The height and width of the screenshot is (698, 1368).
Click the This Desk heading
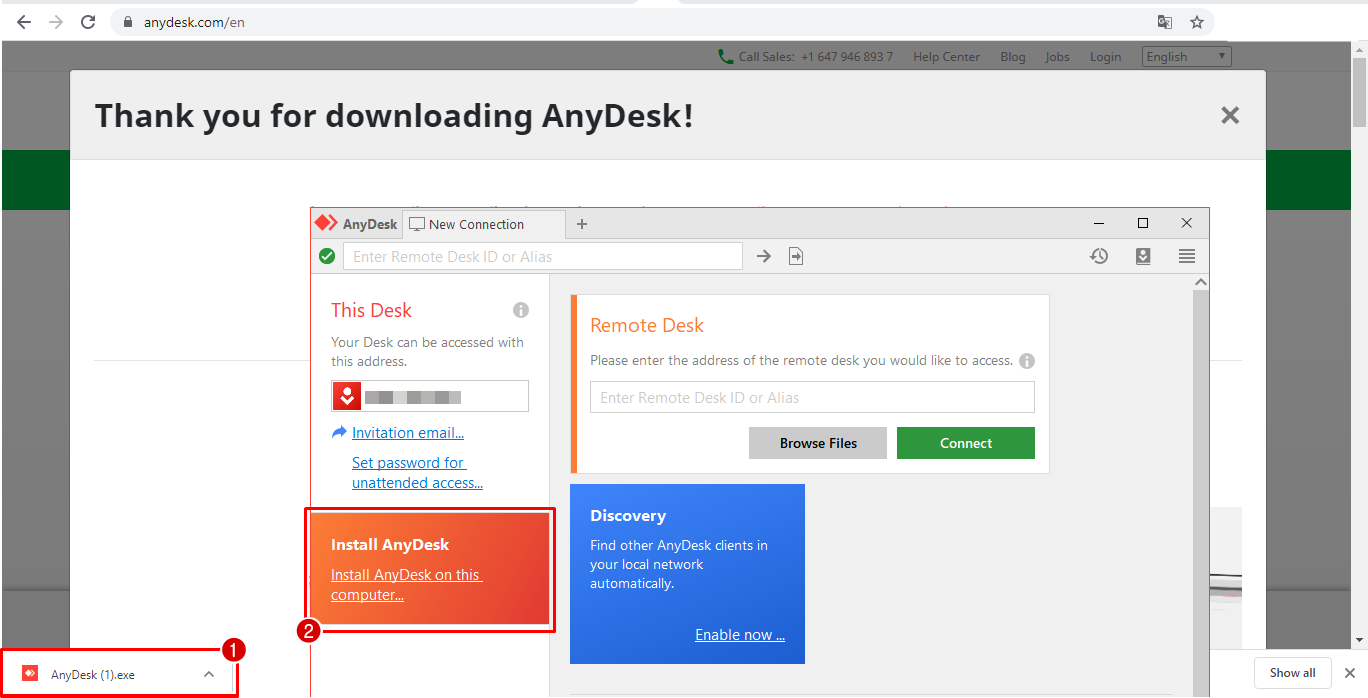371,310
